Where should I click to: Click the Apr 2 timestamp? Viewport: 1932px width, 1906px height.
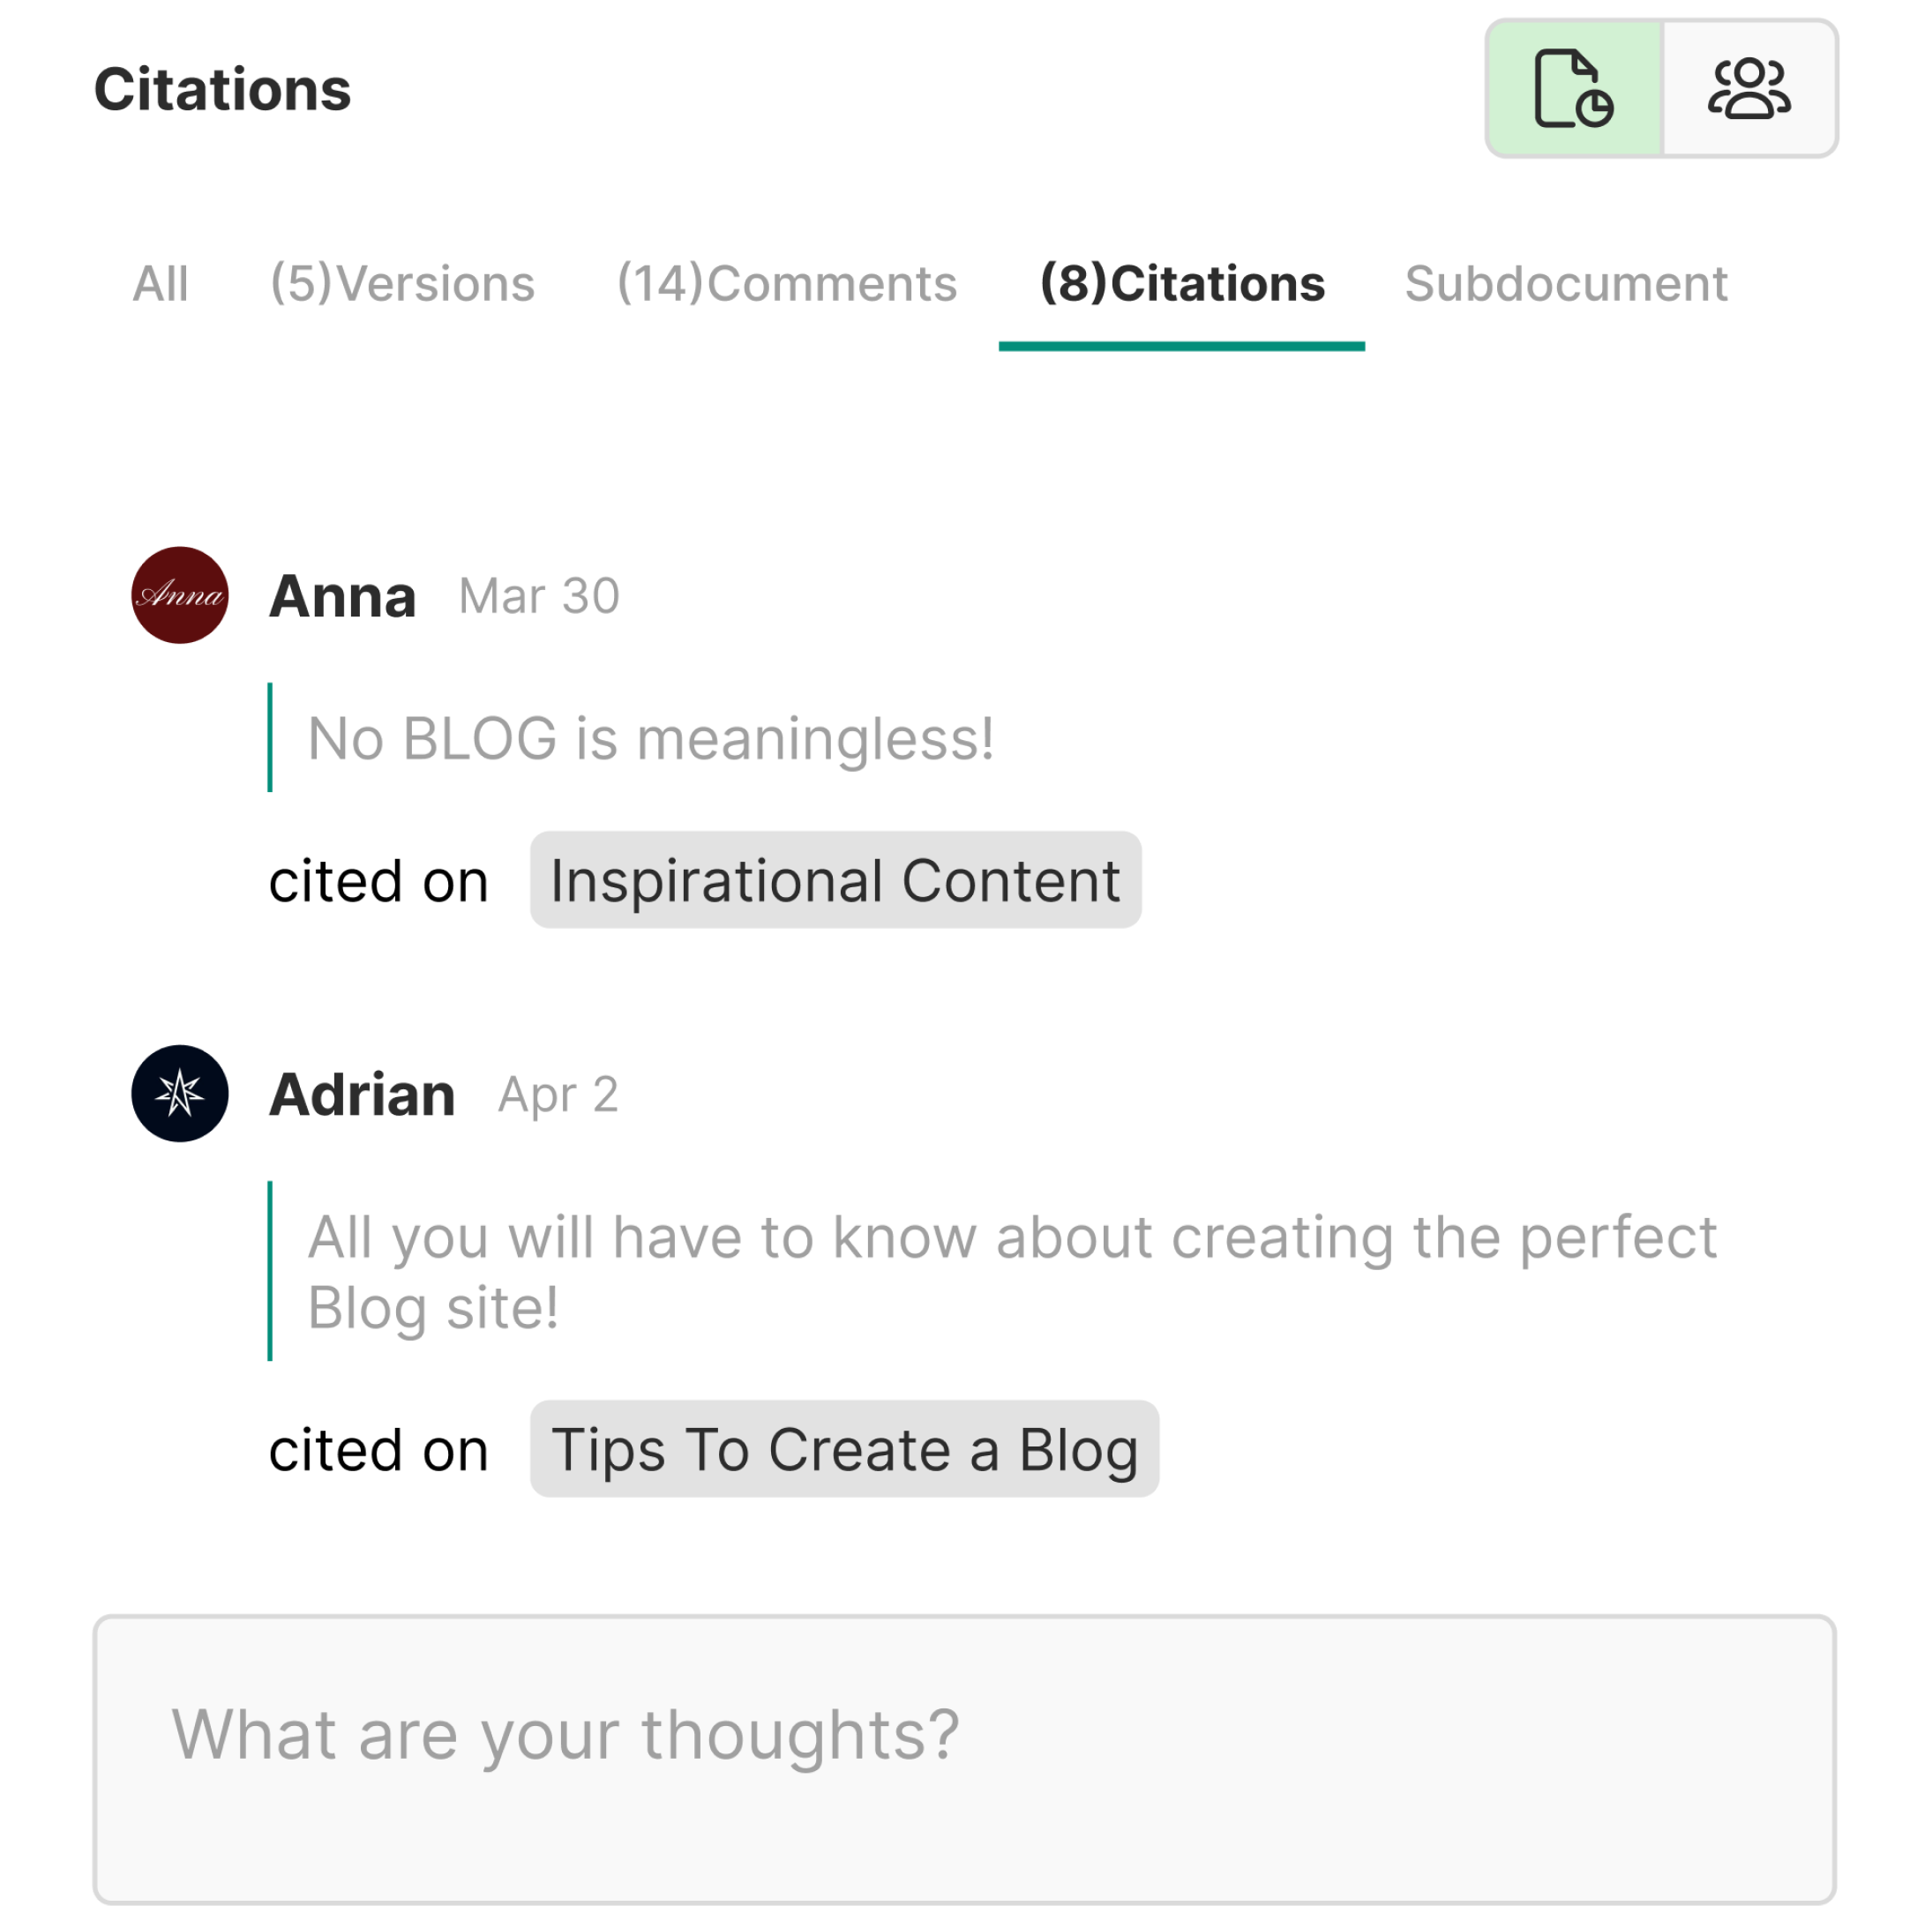click(558, 1095)
